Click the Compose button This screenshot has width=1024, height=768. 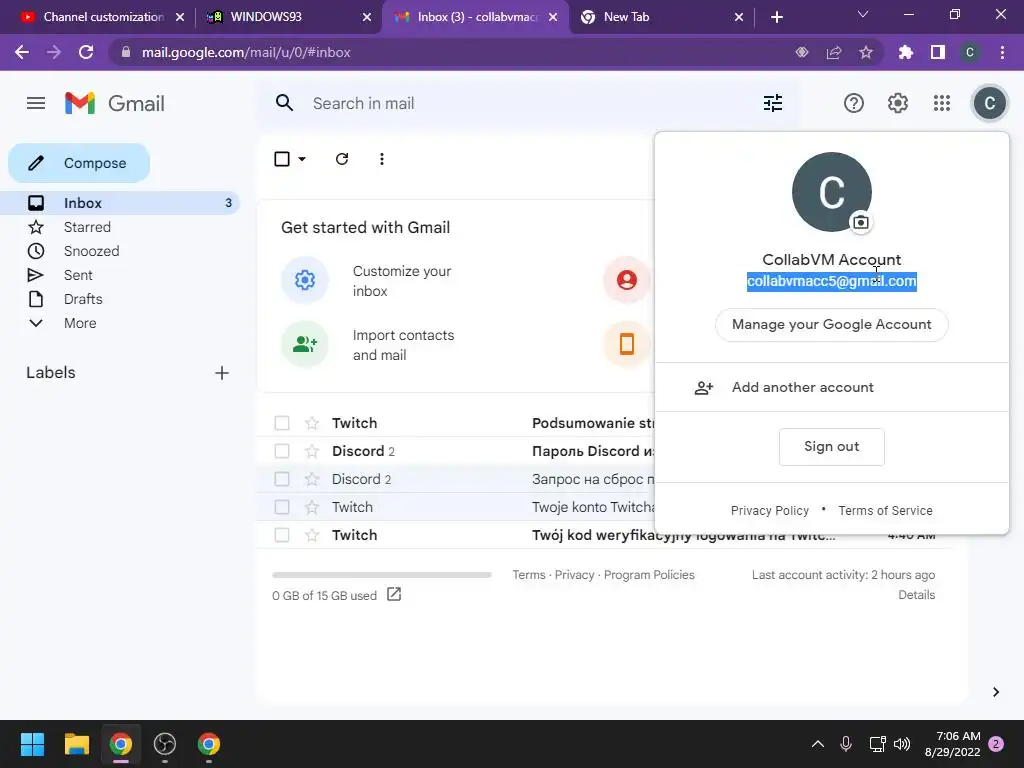point(79,163)
